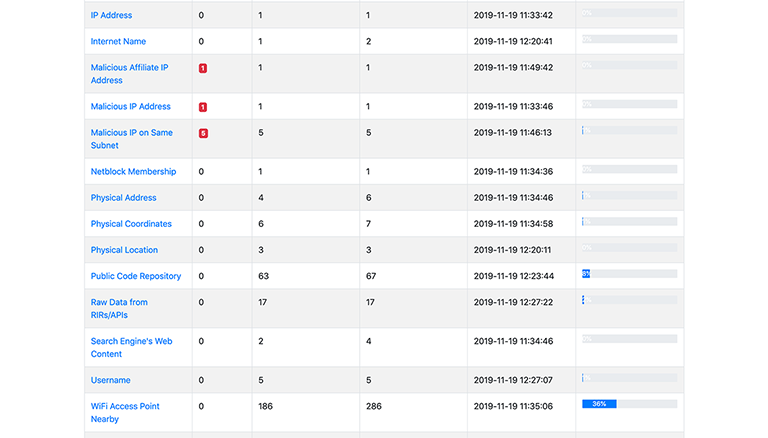
Task: Click red badge for Malicious Affiliate IP Address
Action: point(203,68)
